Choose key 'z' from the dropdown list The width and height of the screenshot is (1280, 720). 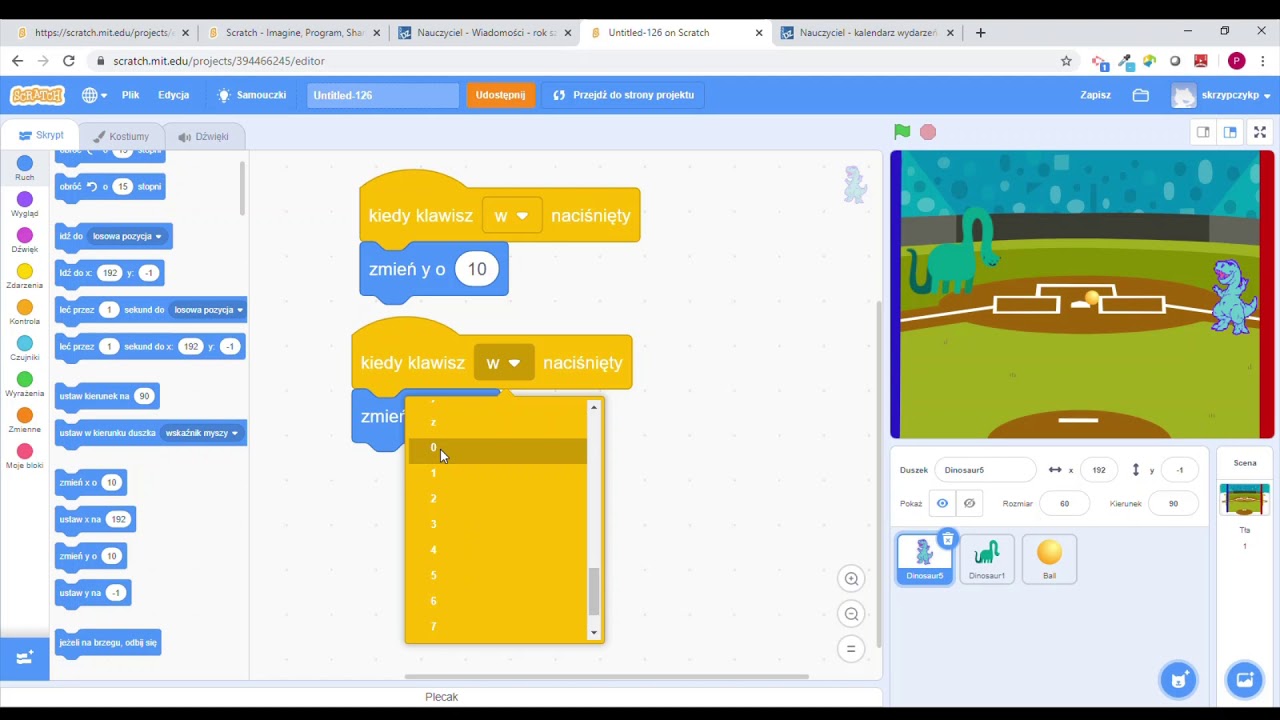pyautogui.click(x=497, y=422)
